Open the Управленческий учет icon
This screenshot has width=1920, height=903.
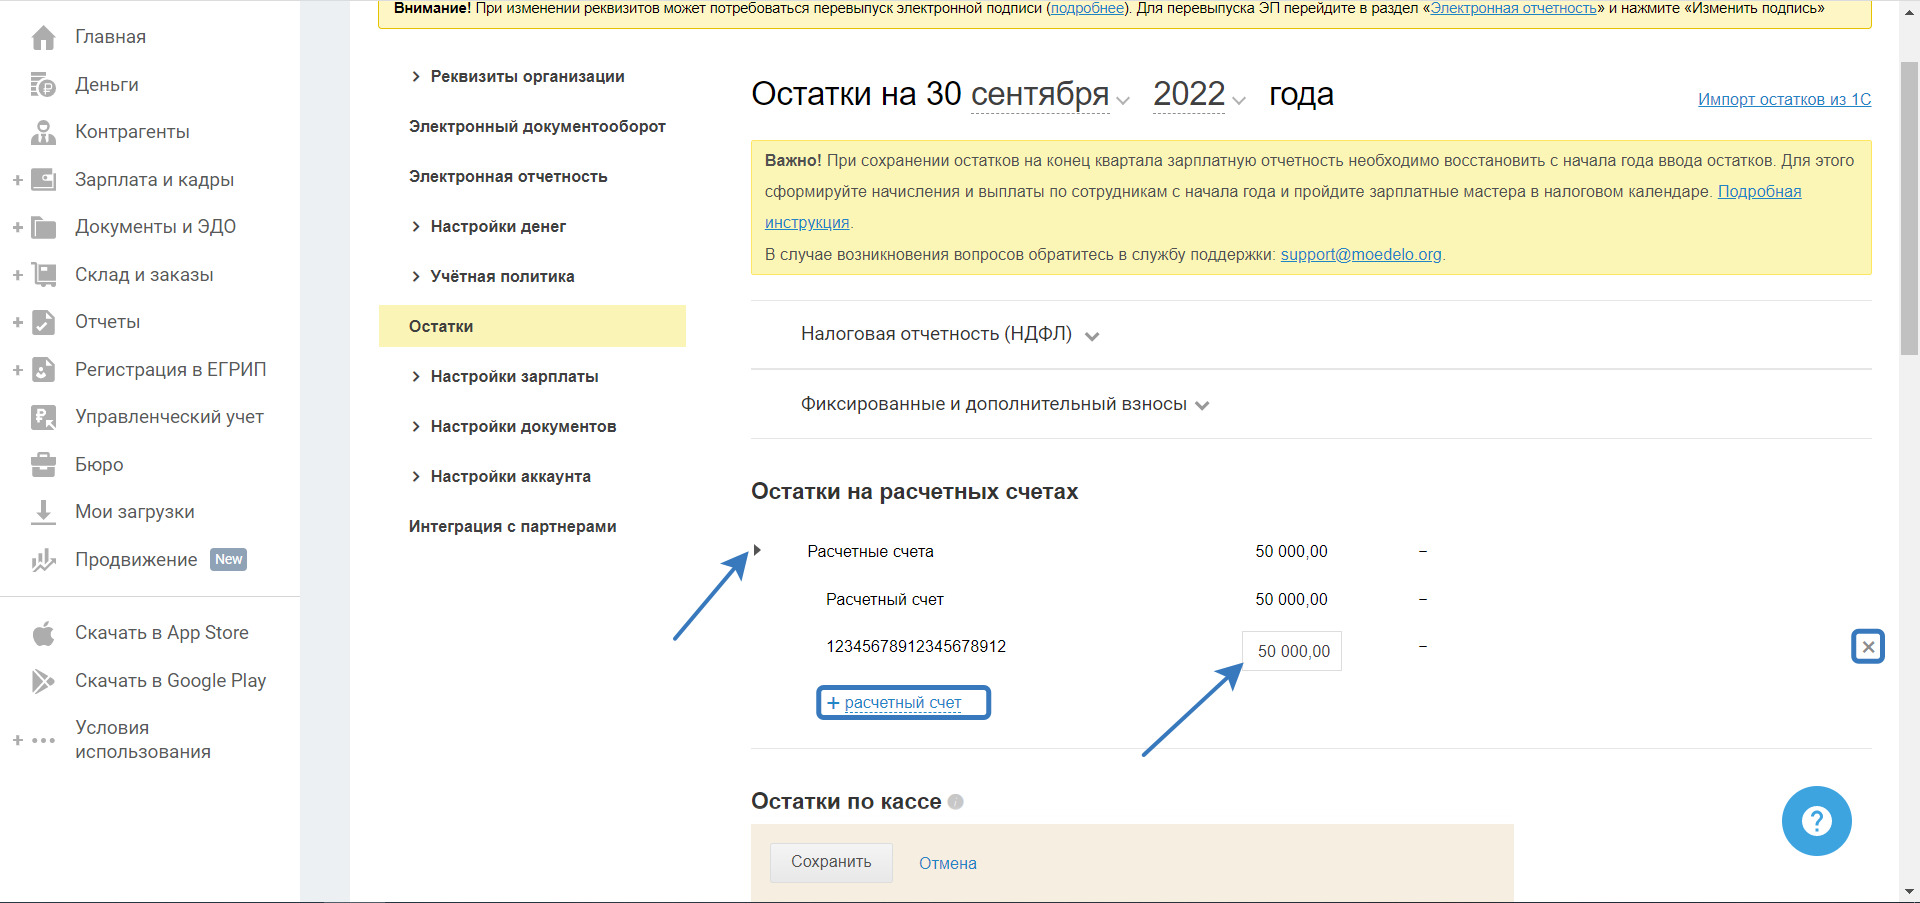point(43,417)
